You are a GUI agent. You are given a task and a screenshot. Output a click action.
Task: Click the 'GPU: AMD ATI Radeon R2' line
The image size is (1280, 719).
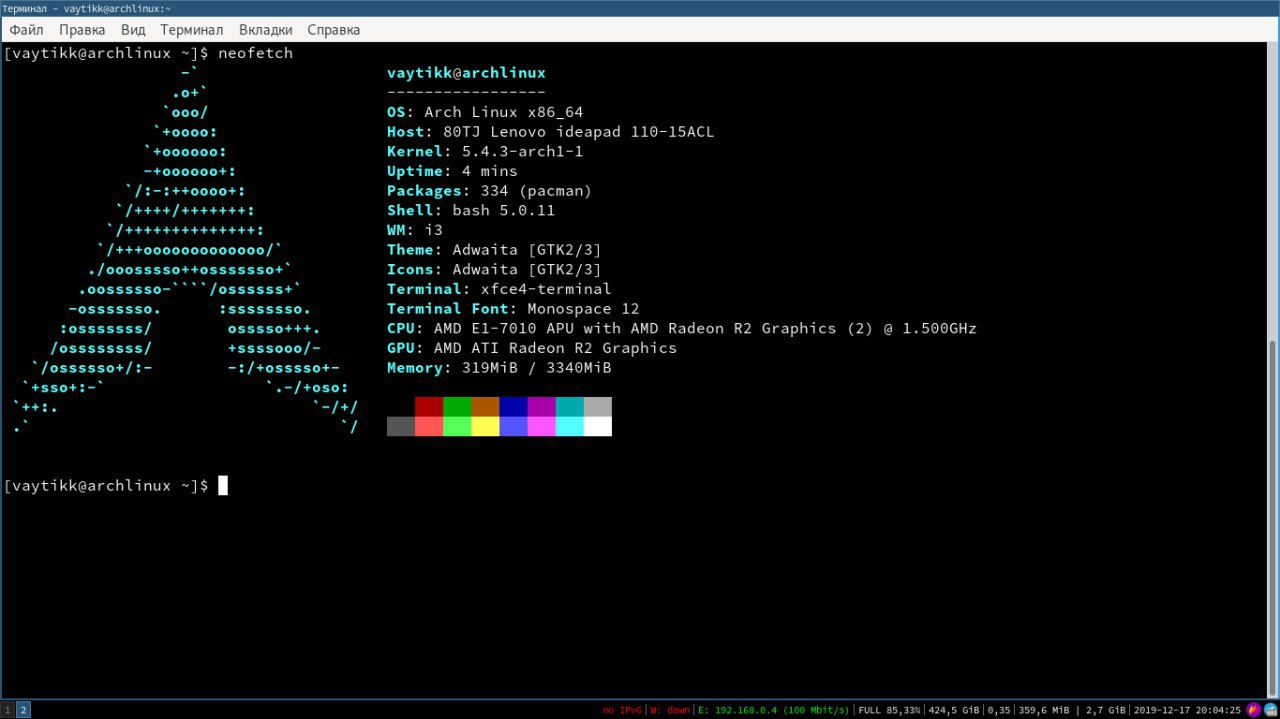tap(532, 348)
